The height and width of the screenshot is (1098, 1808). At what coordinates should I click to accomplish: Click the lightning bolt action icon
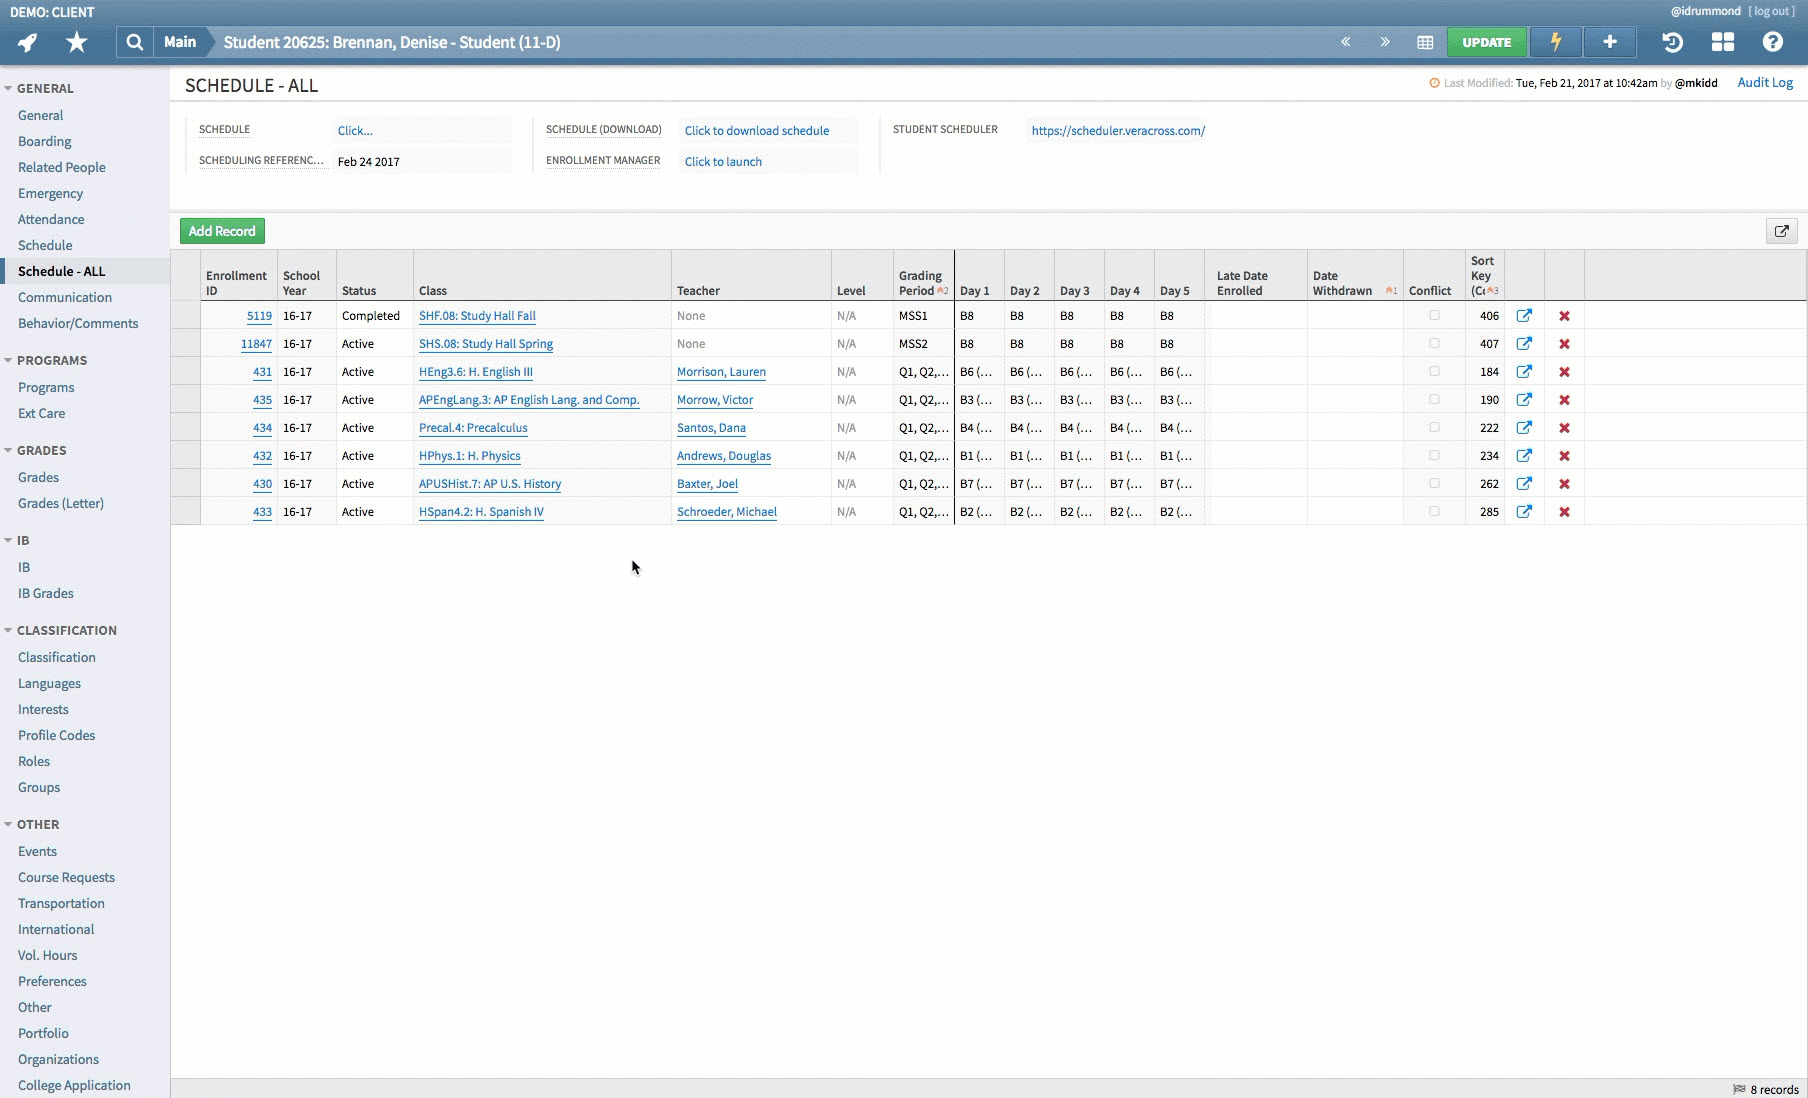1555,42
